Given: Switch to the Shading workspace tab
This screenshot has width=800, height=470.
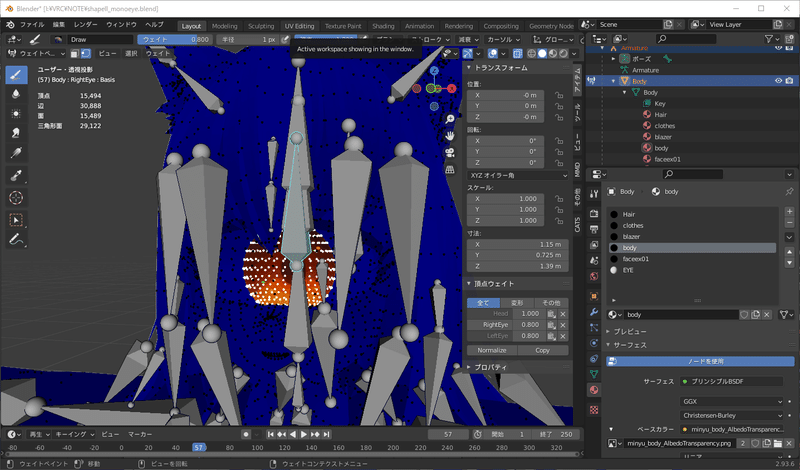Looking at the screenshot, I should pyautogui.click(x=383, y=26).
